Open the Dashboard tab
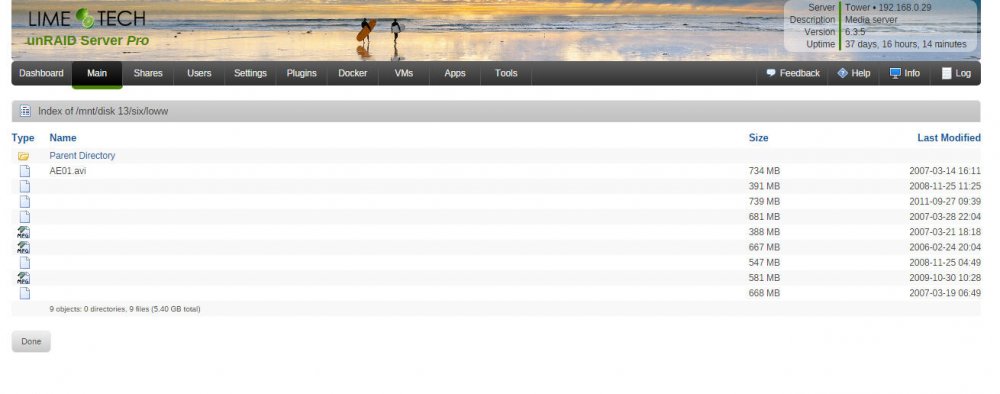1000x394 pixels. click(x=41, y=73)
